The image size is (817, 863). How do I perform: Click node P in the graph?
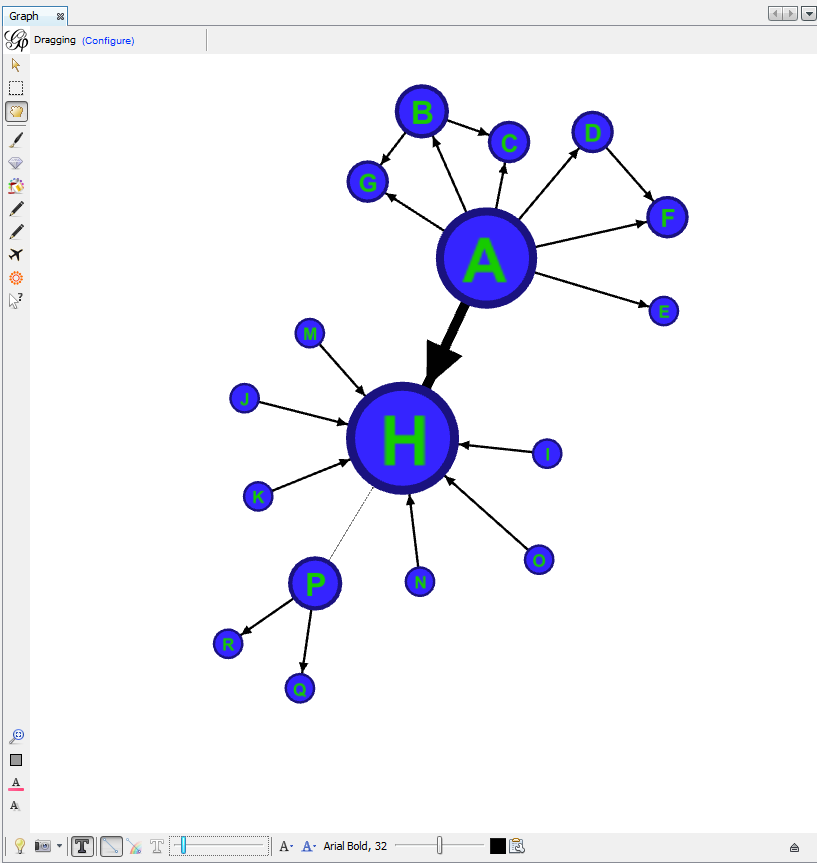[x=315, y=583]
